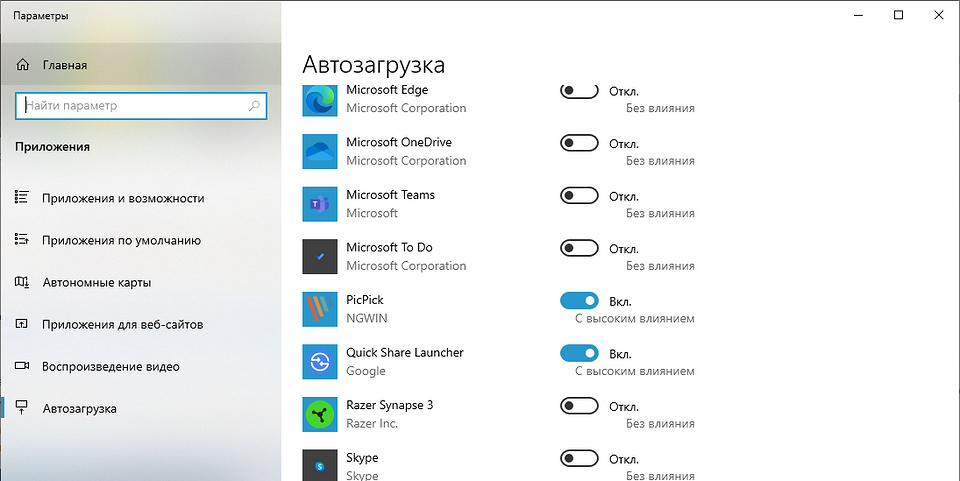Select Автозагрузка in the sidebar
This screenshot has height=481, width=960.
pos(141,409)
